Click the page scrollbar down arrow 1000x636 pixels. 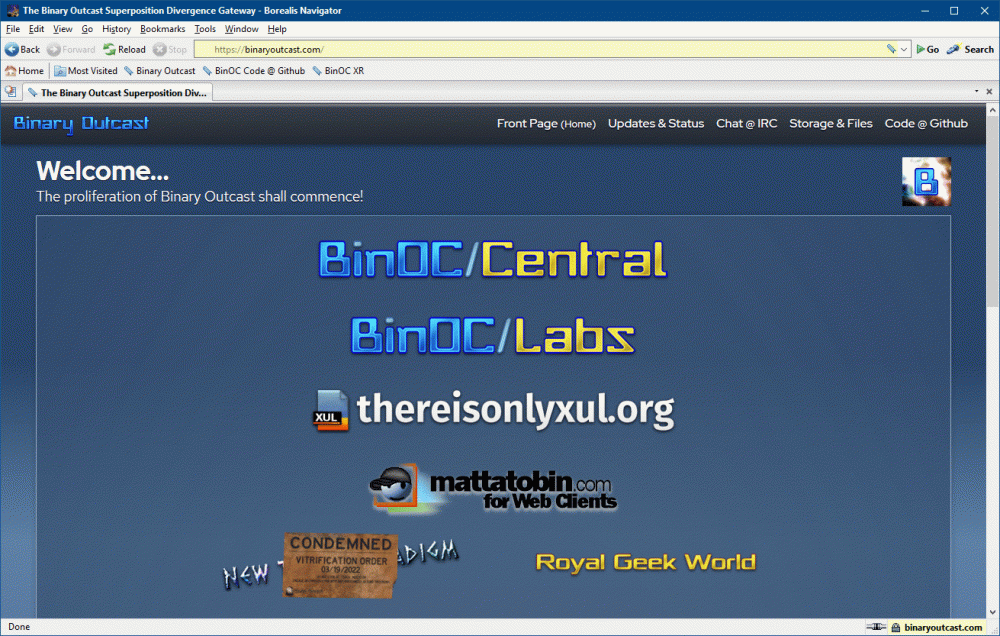pos(993,612)
